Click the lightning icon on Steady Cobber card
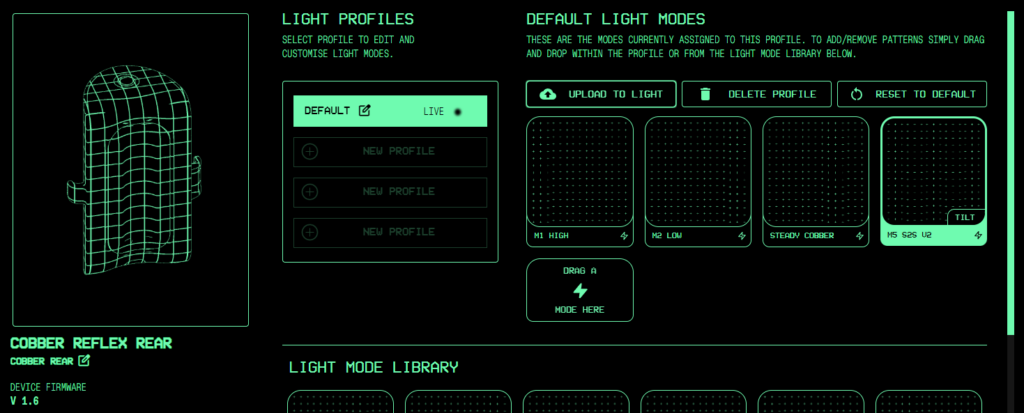Screen dimensions: 1024x413 tap(860, 237)
